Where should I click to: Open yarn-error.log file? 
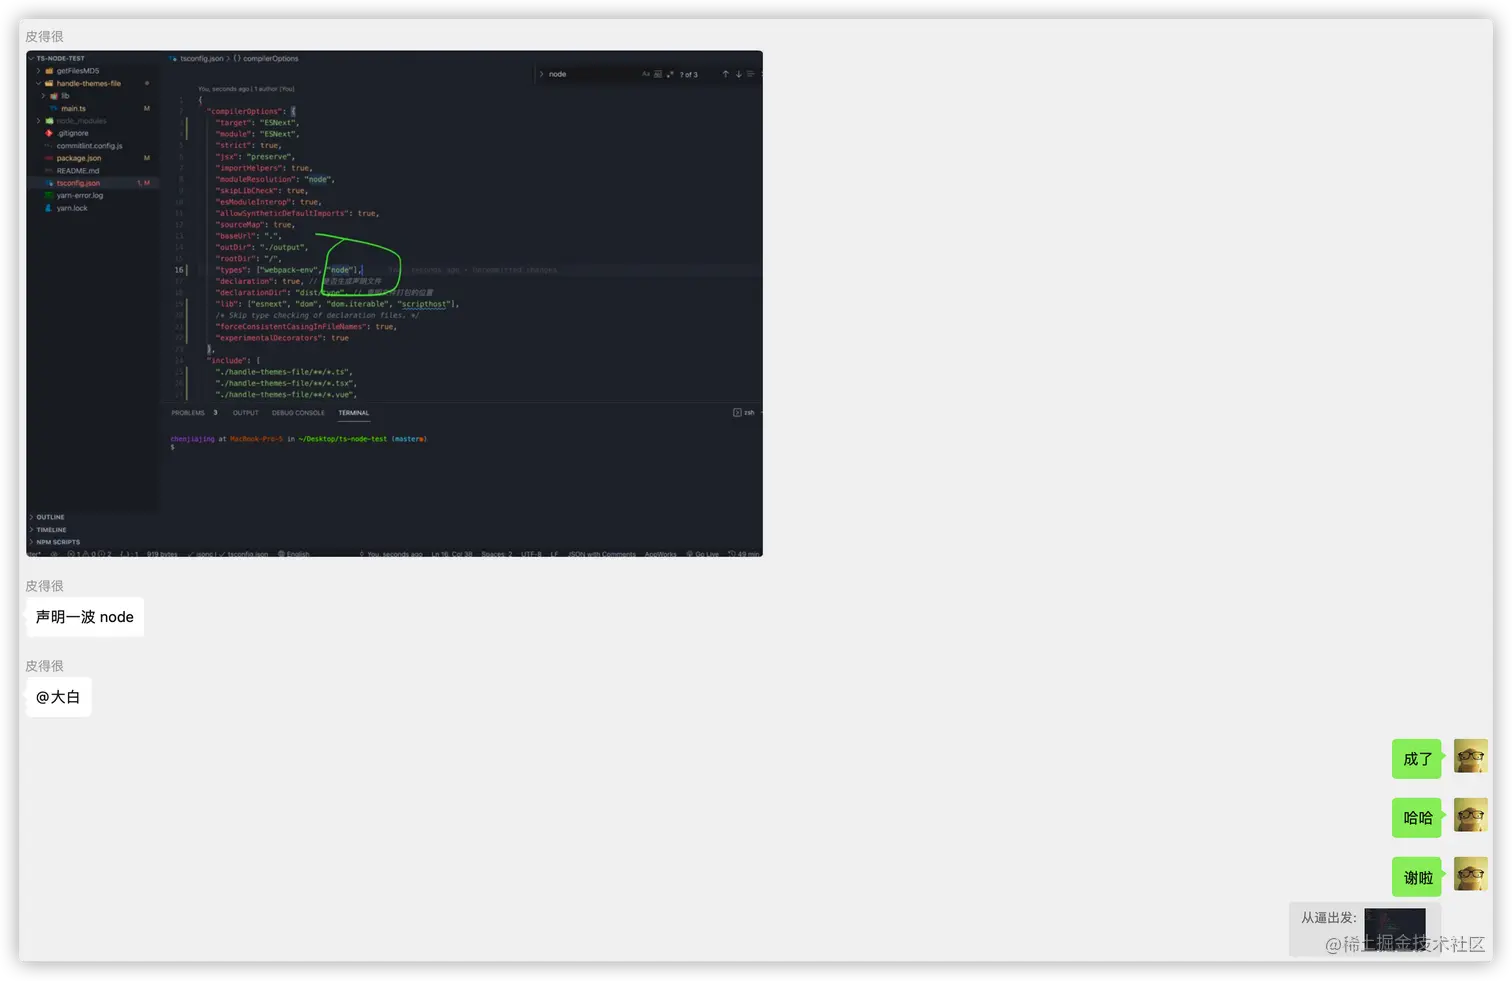(x=79, y=196)
